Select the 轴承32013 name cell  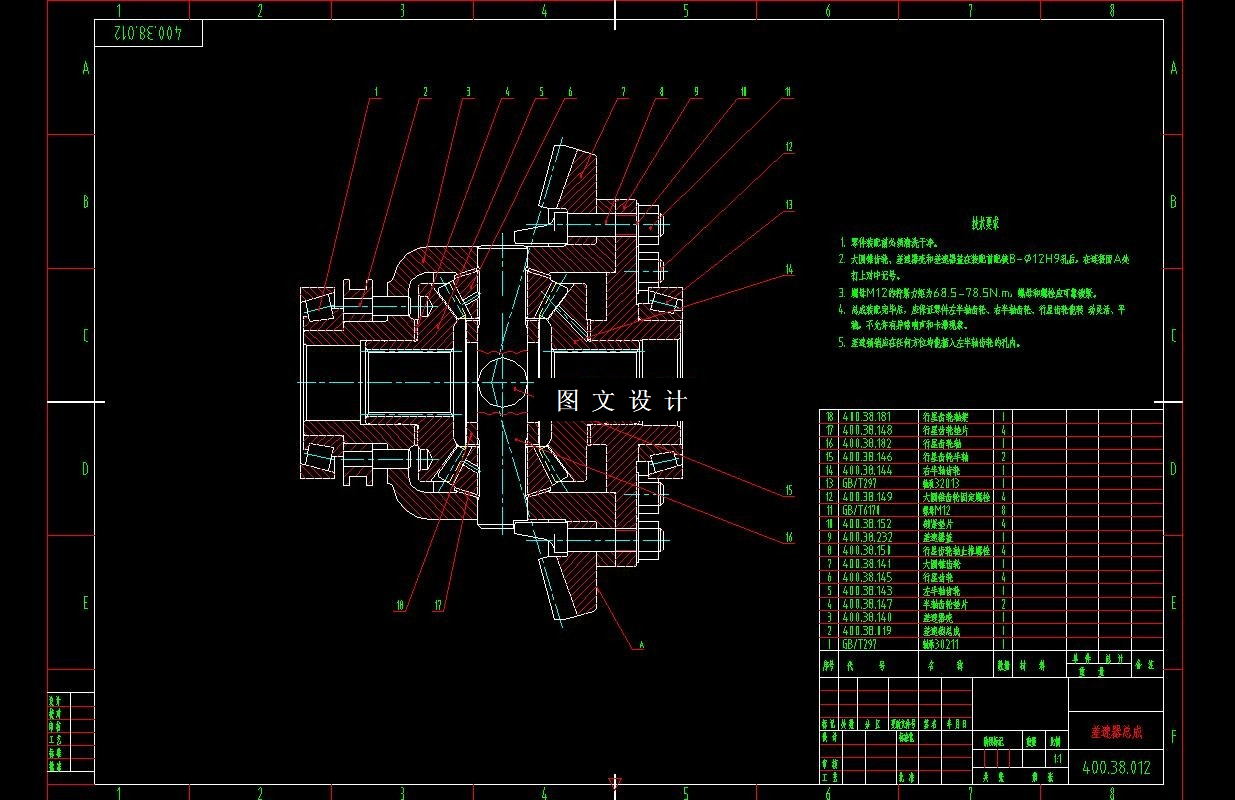[x=940, y=483]
